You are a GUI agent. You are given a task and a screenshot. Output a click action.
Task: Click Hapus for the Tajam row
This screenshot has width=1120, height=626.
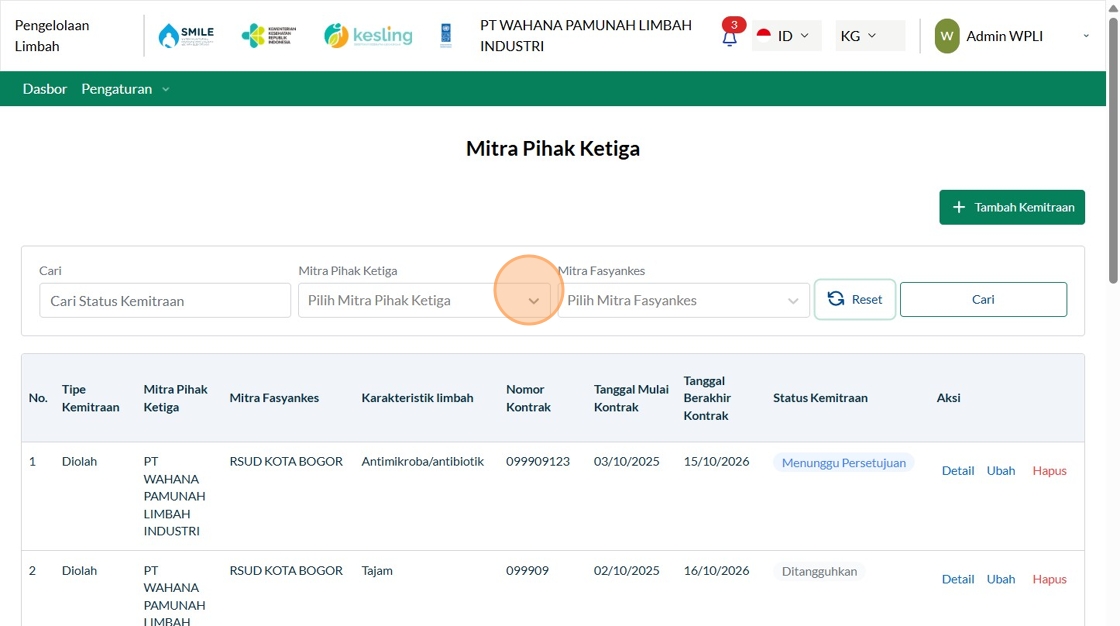(1049, 579)
